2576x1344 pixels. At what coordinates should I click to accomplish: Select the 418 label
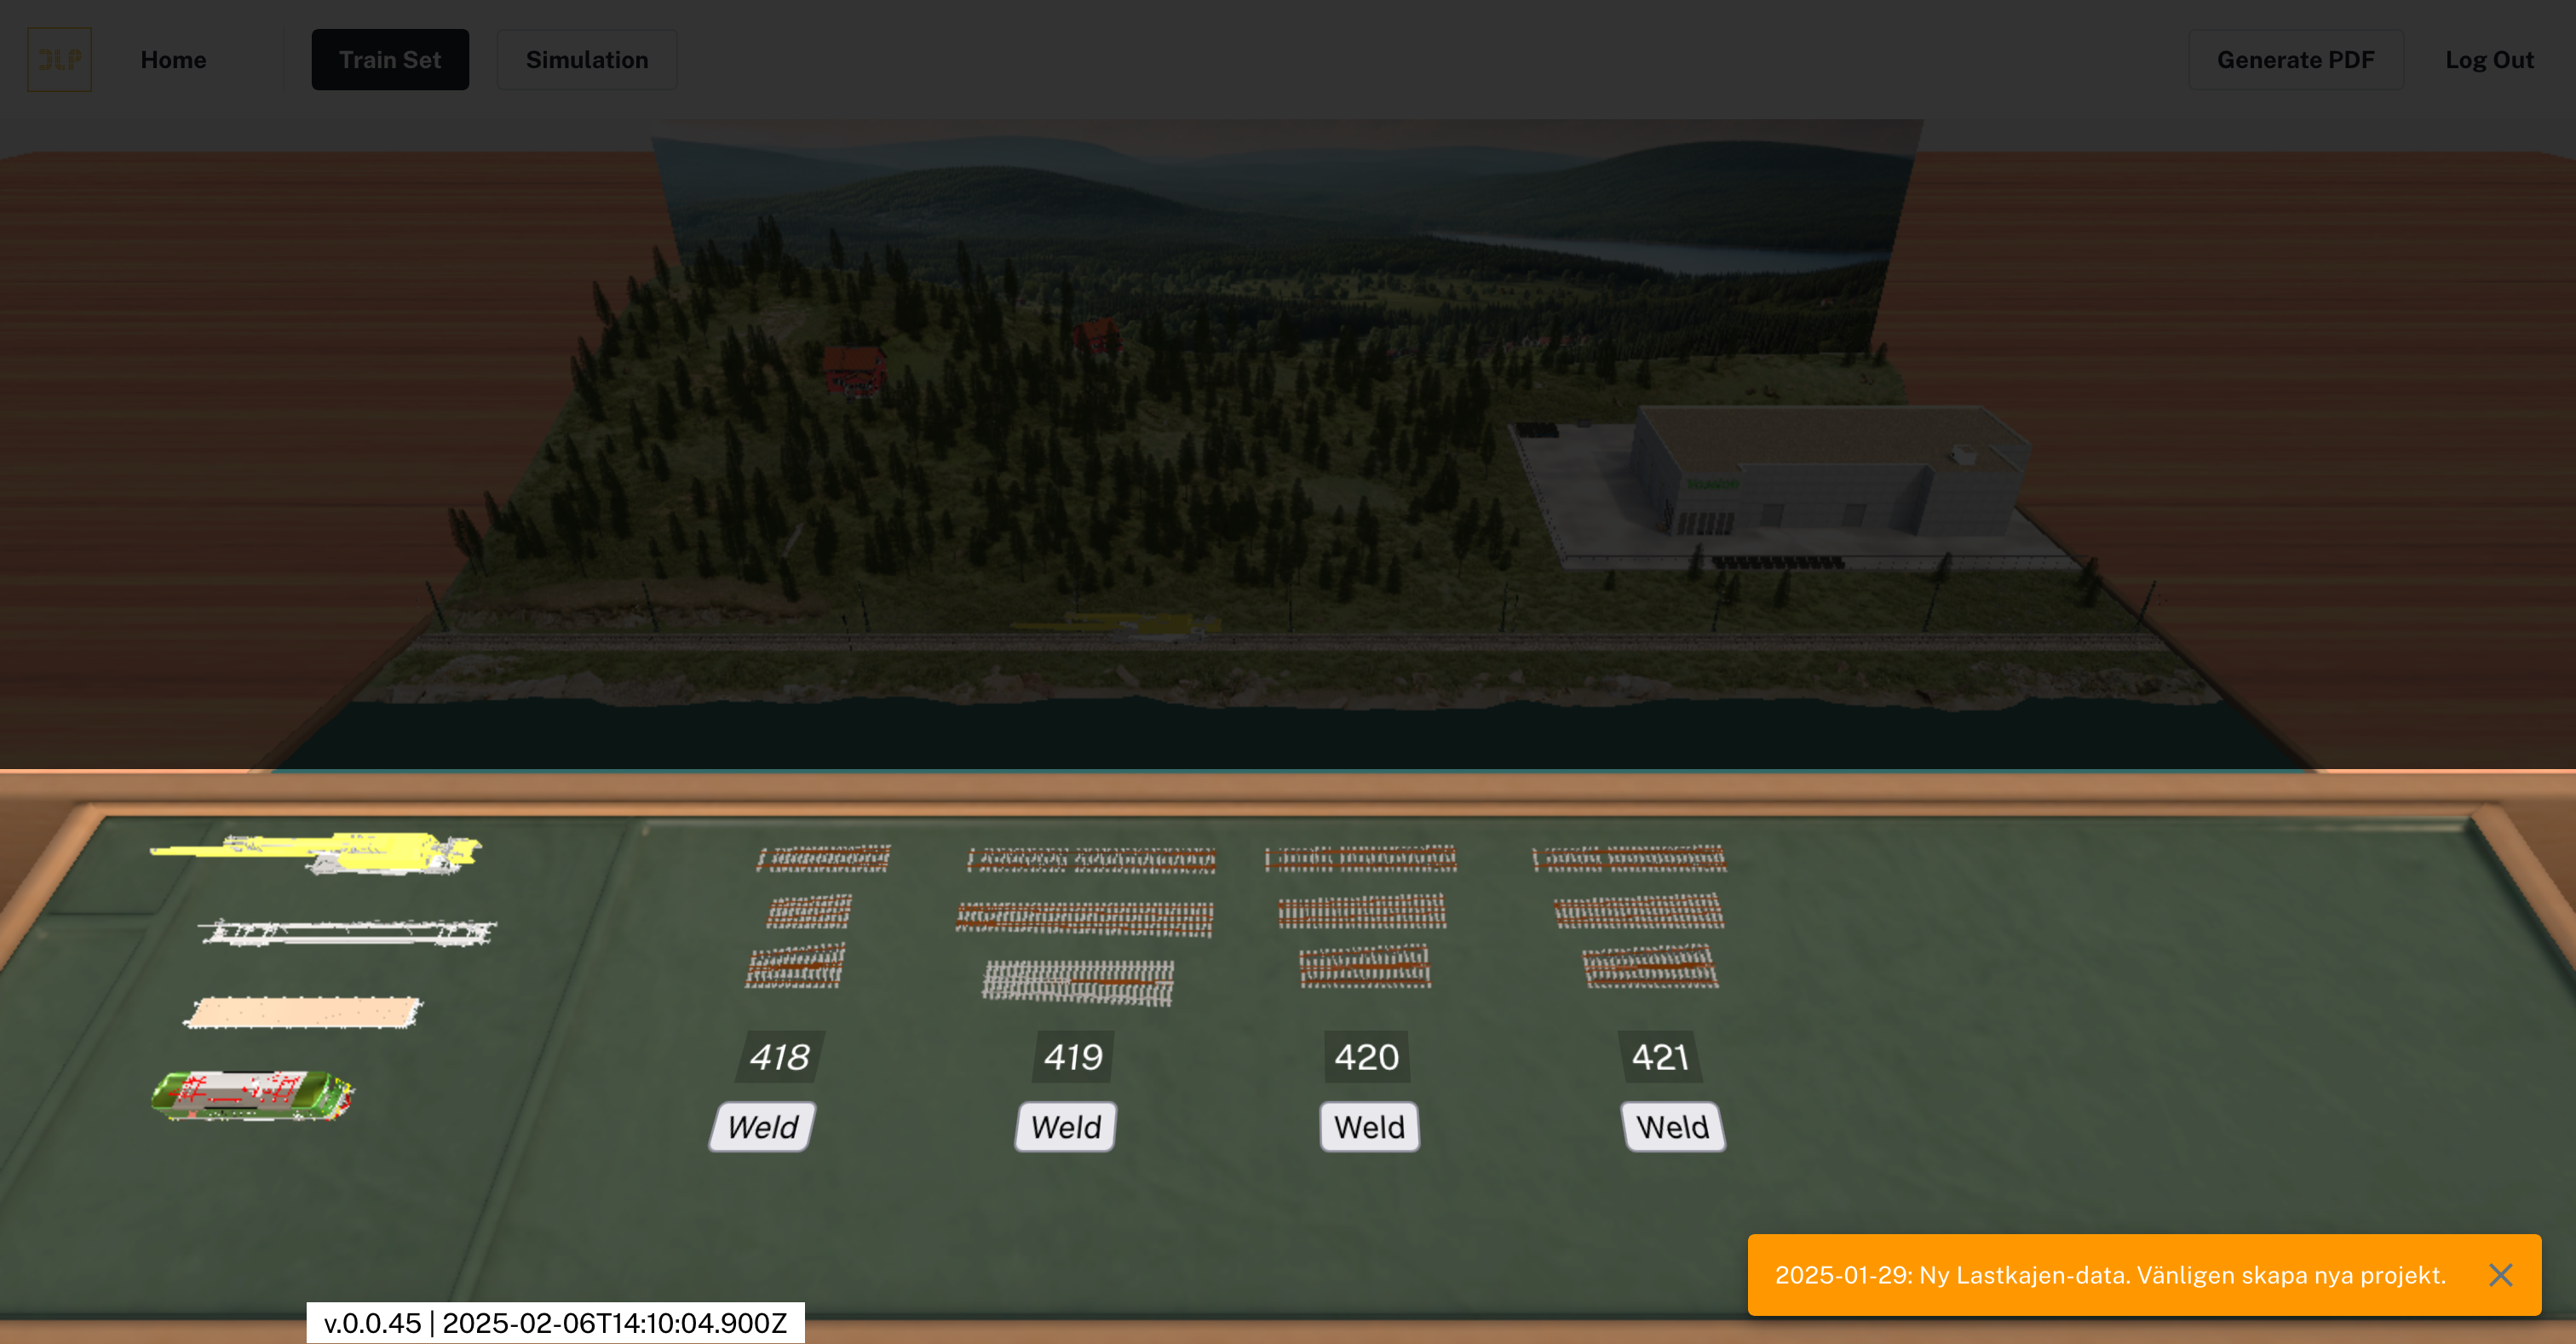point(780,1057)
